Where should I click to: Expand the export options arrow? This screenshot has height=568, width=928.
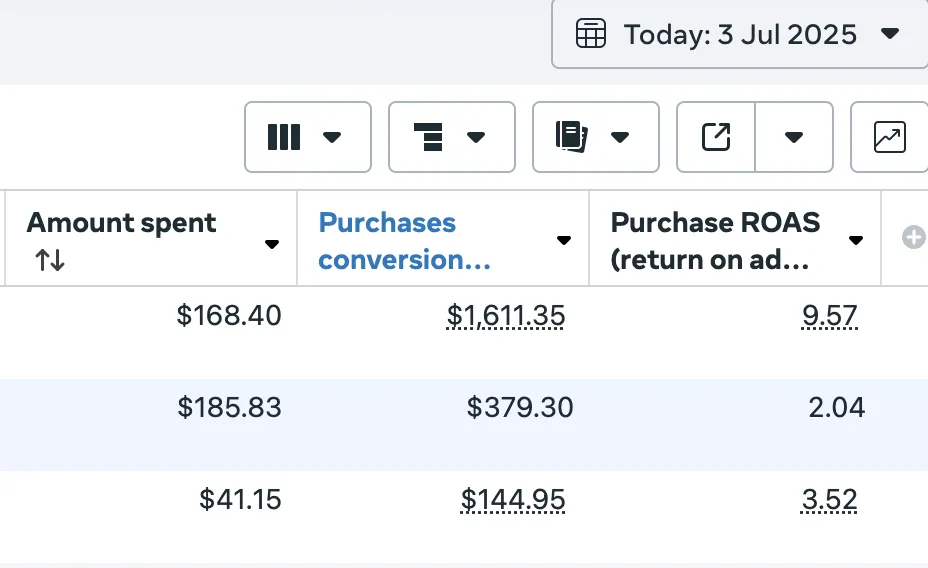pos(794,137)
